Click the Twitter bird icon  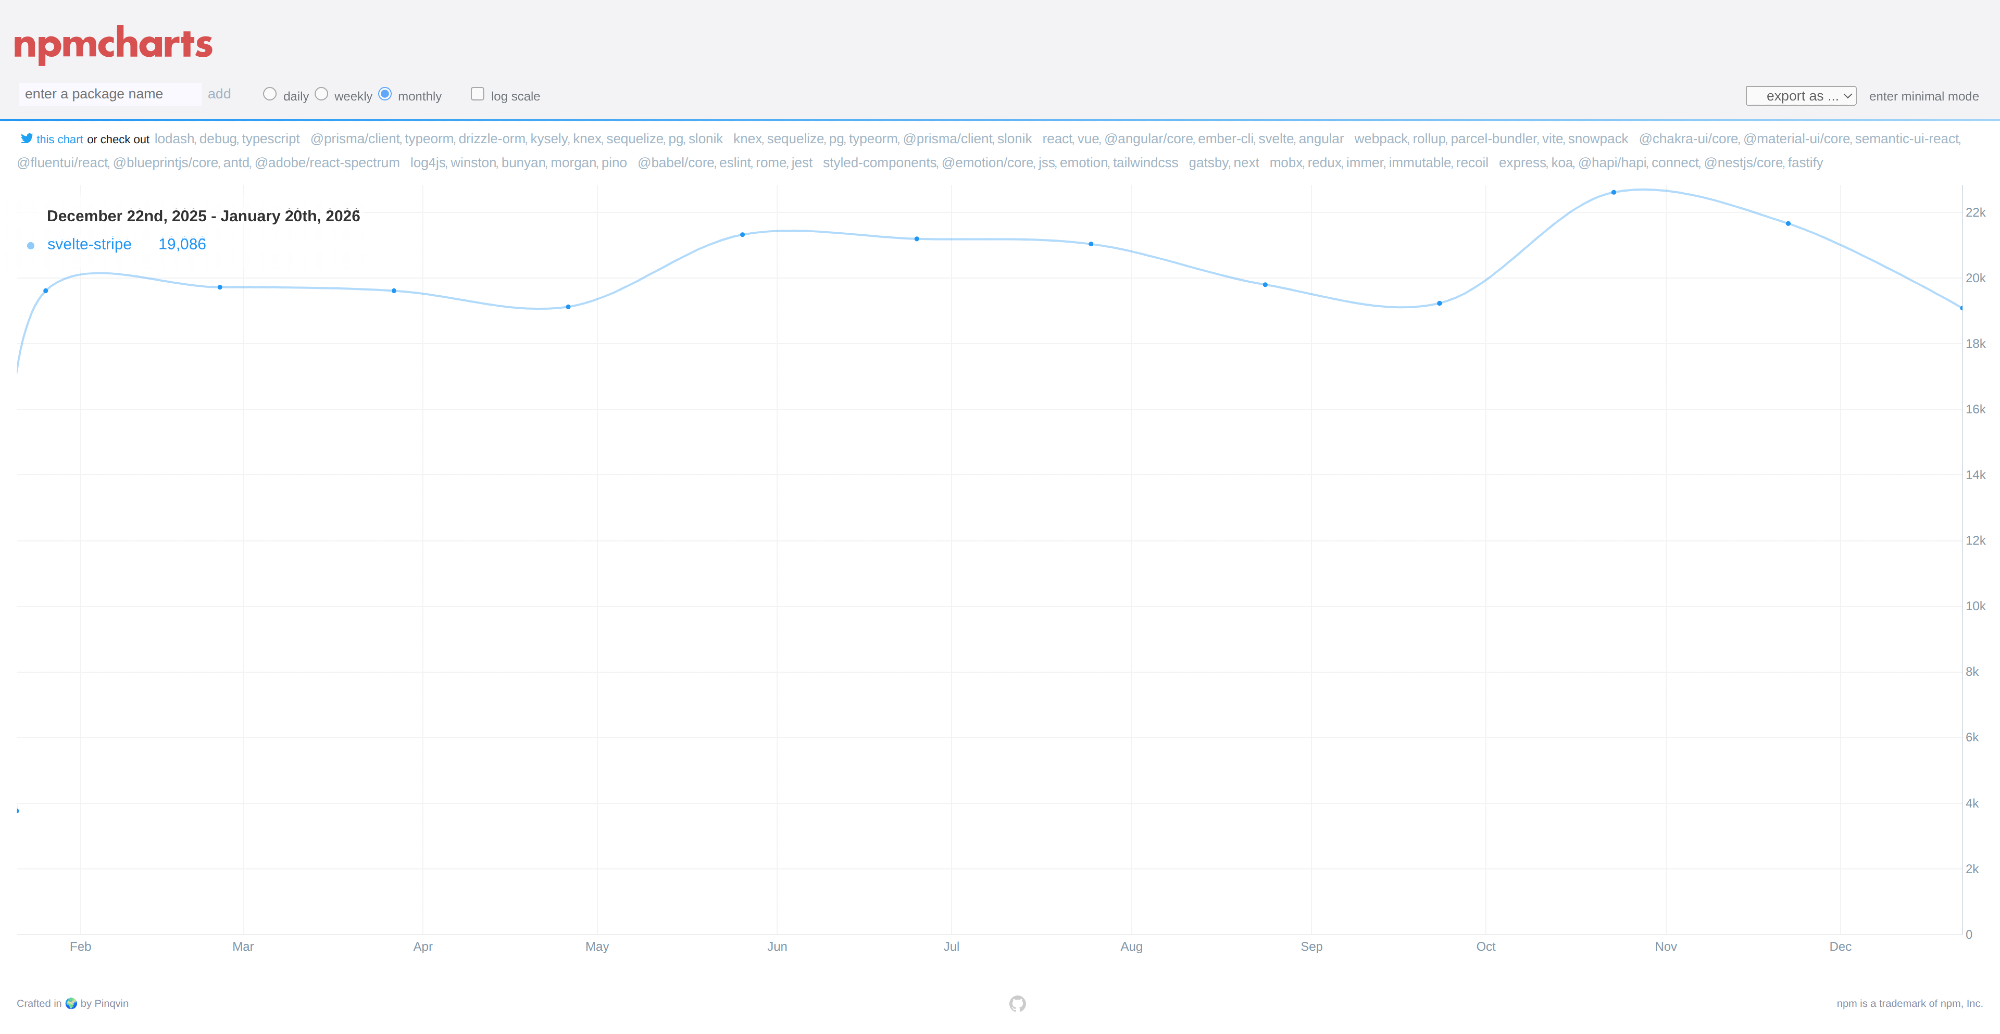[27, 139]
